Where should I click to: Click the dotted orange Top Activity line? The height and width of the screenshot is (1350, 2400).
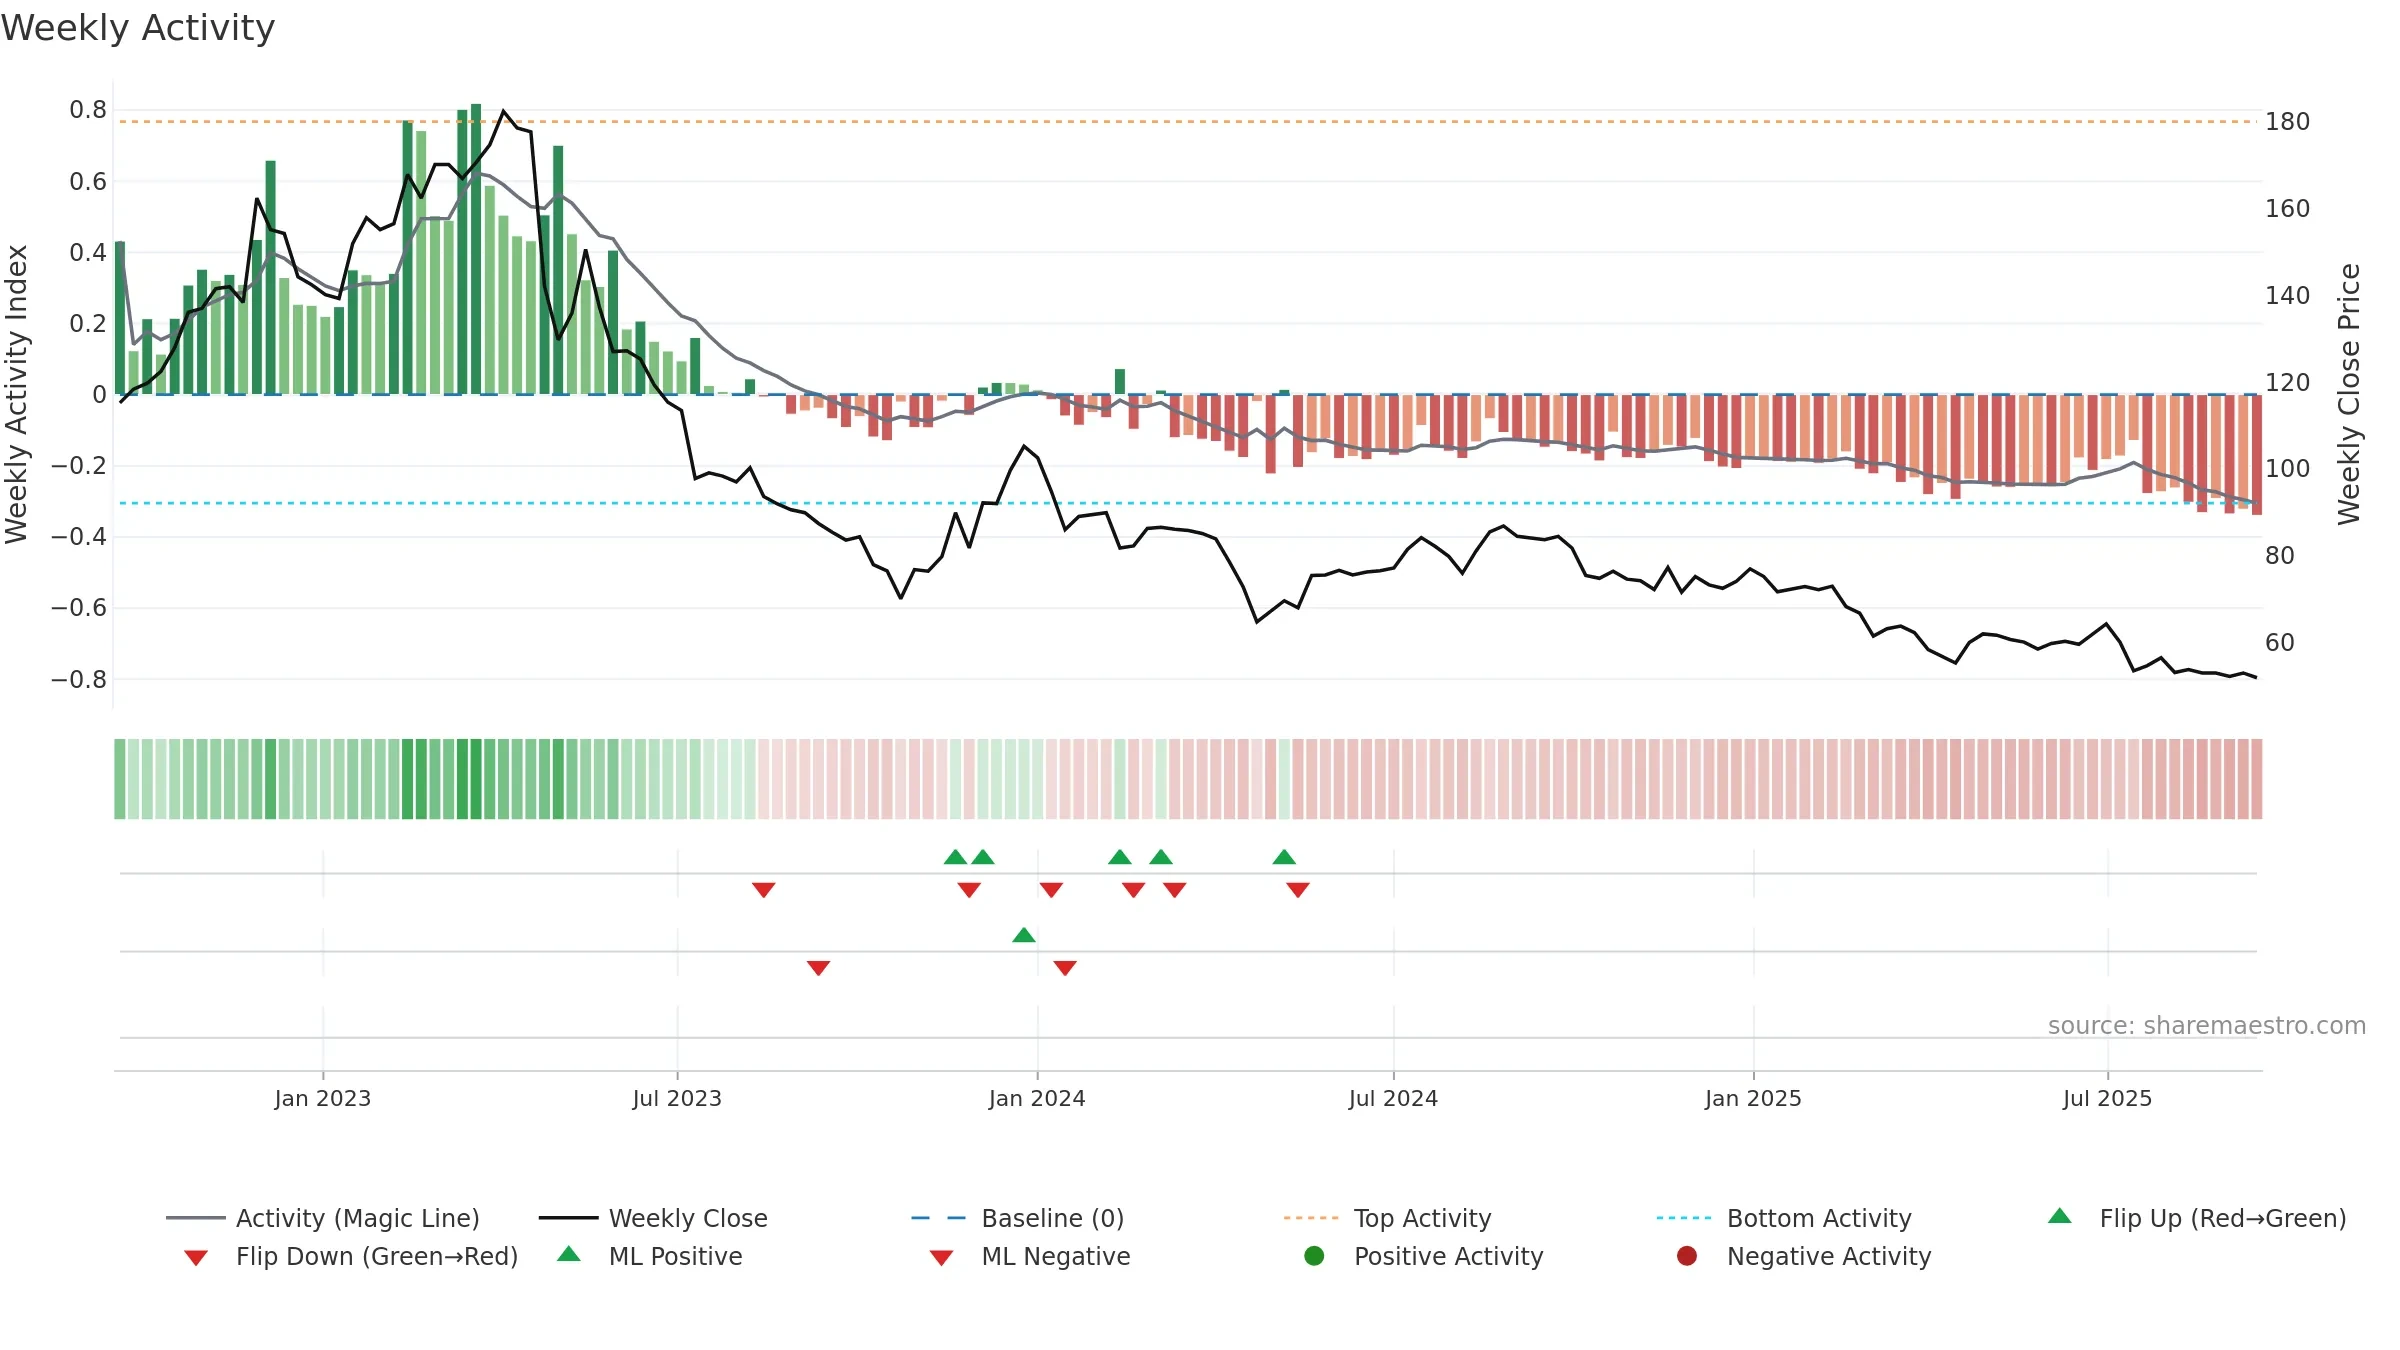pos(1187,122)
